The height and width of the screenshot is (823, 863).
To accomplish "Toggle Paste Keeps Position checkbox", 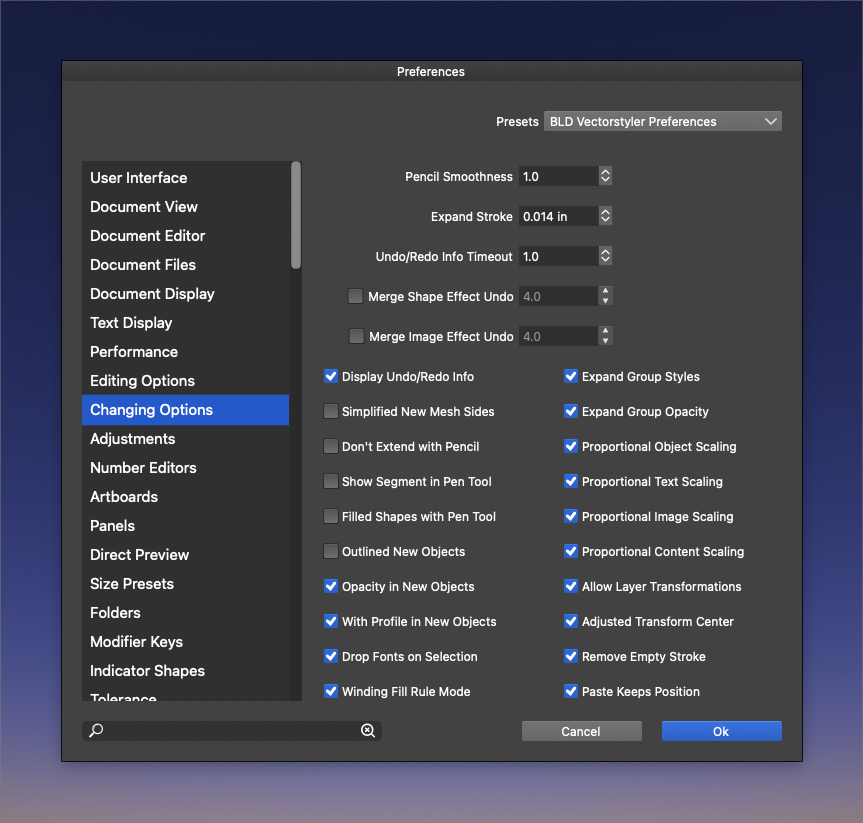I will [x=571, y=691].
